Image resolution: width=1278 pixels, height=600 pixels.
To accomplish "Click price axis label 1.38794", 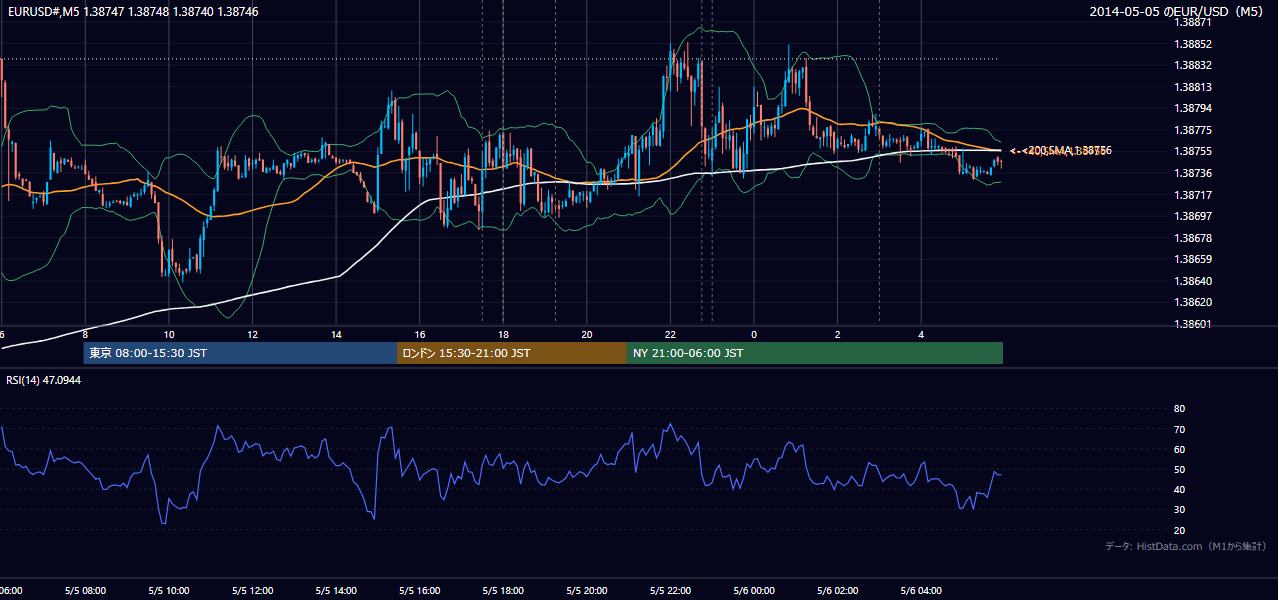I will [x=1192, y=108].
